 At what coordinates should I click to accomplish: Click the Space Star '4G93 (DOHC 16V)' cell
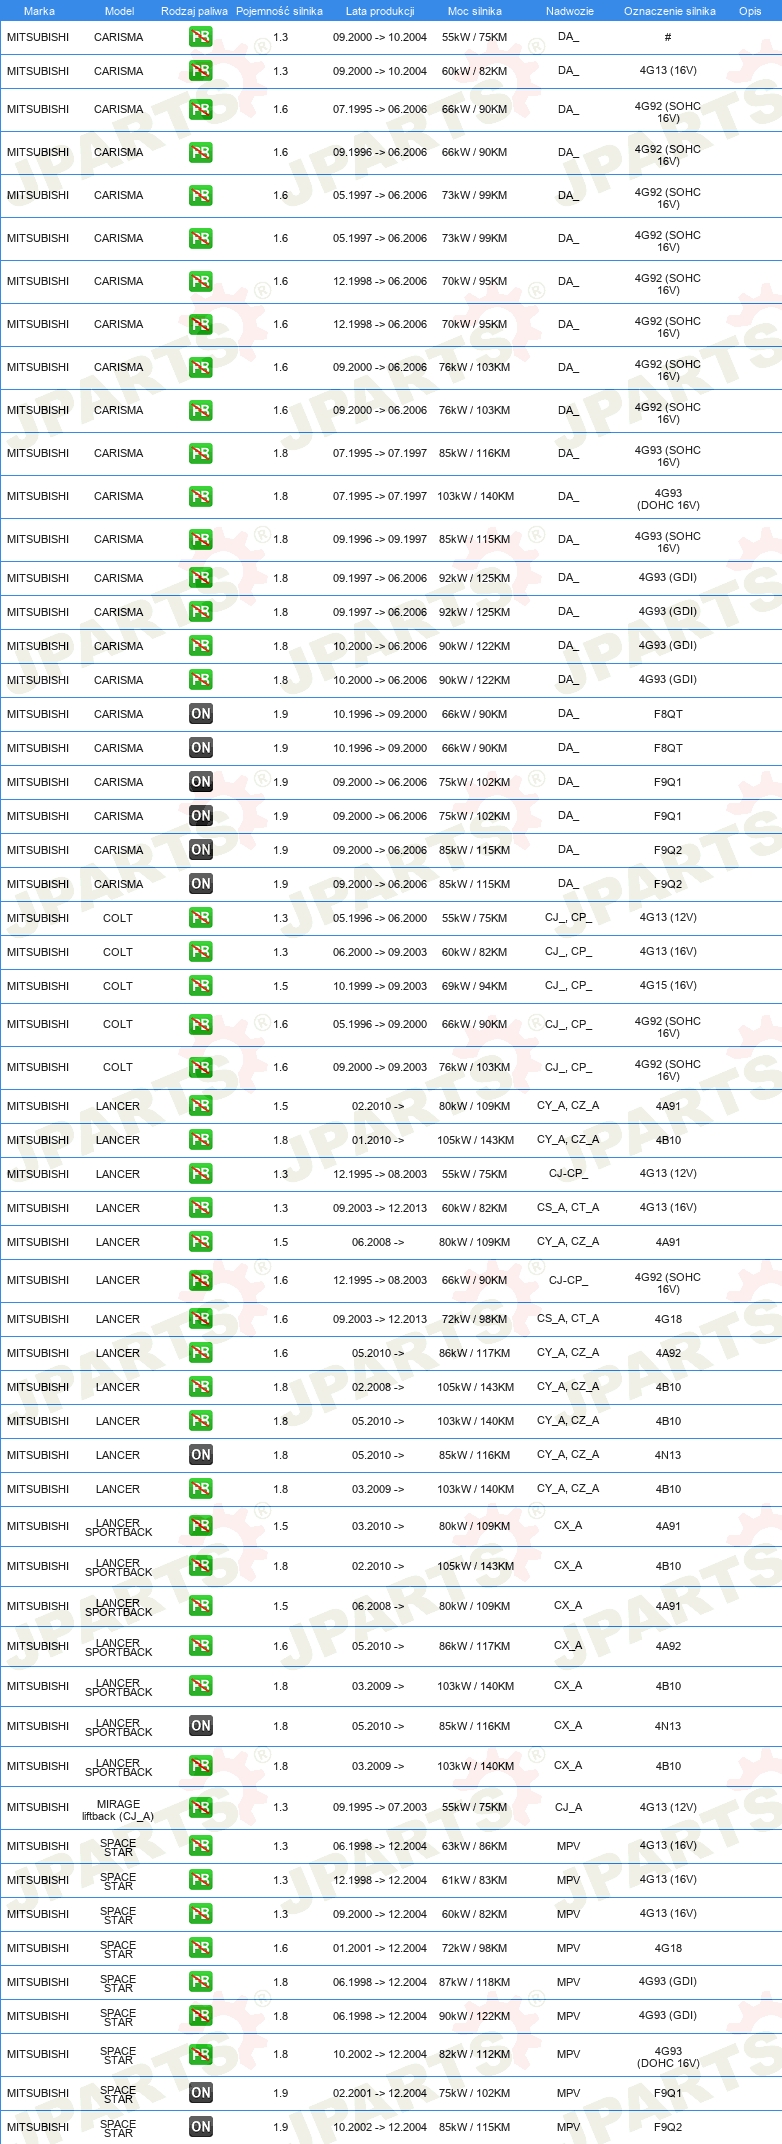668,2057
